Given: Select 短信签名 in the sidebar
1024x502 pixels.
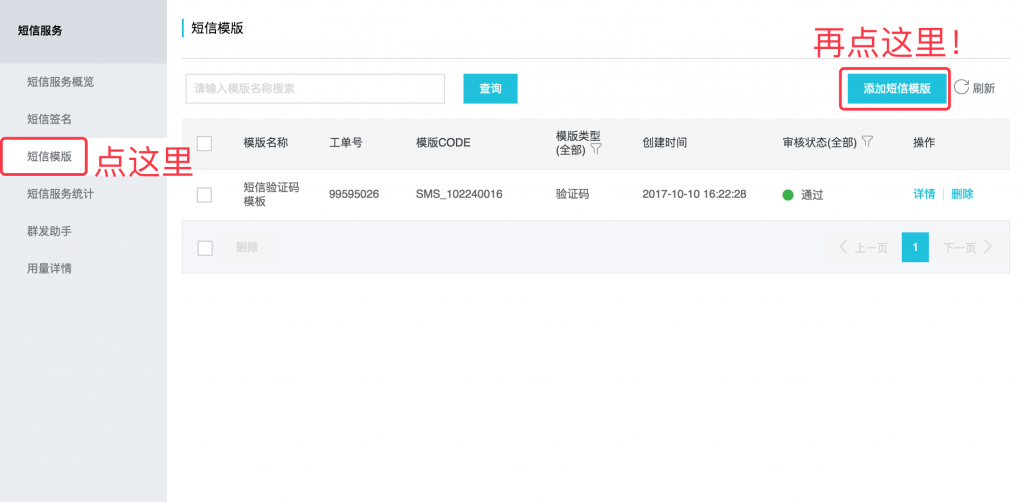Looking at the screenshot, I should coord(50,119).
